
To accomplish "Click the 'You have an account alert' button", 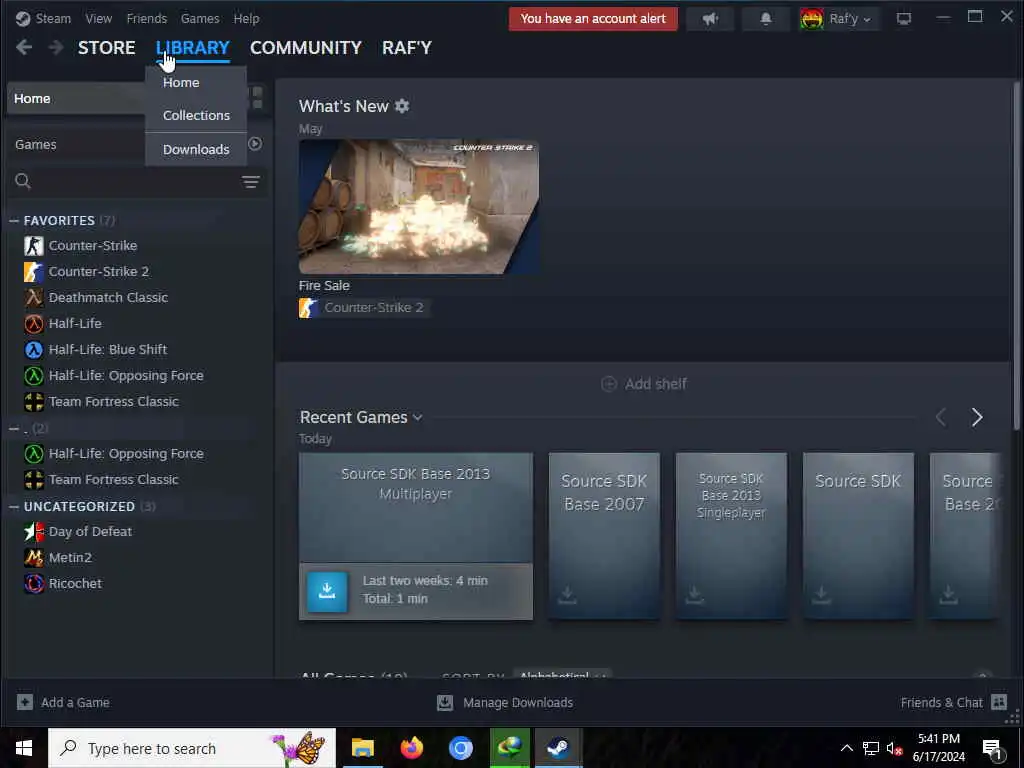I will tap(593, 19).
